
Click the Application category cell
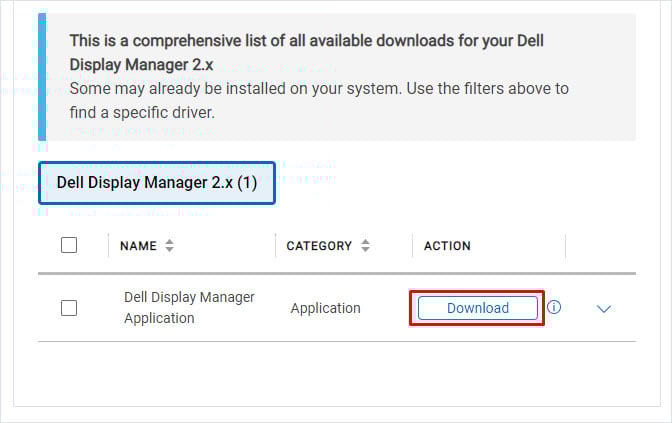[x=325, y=308]
